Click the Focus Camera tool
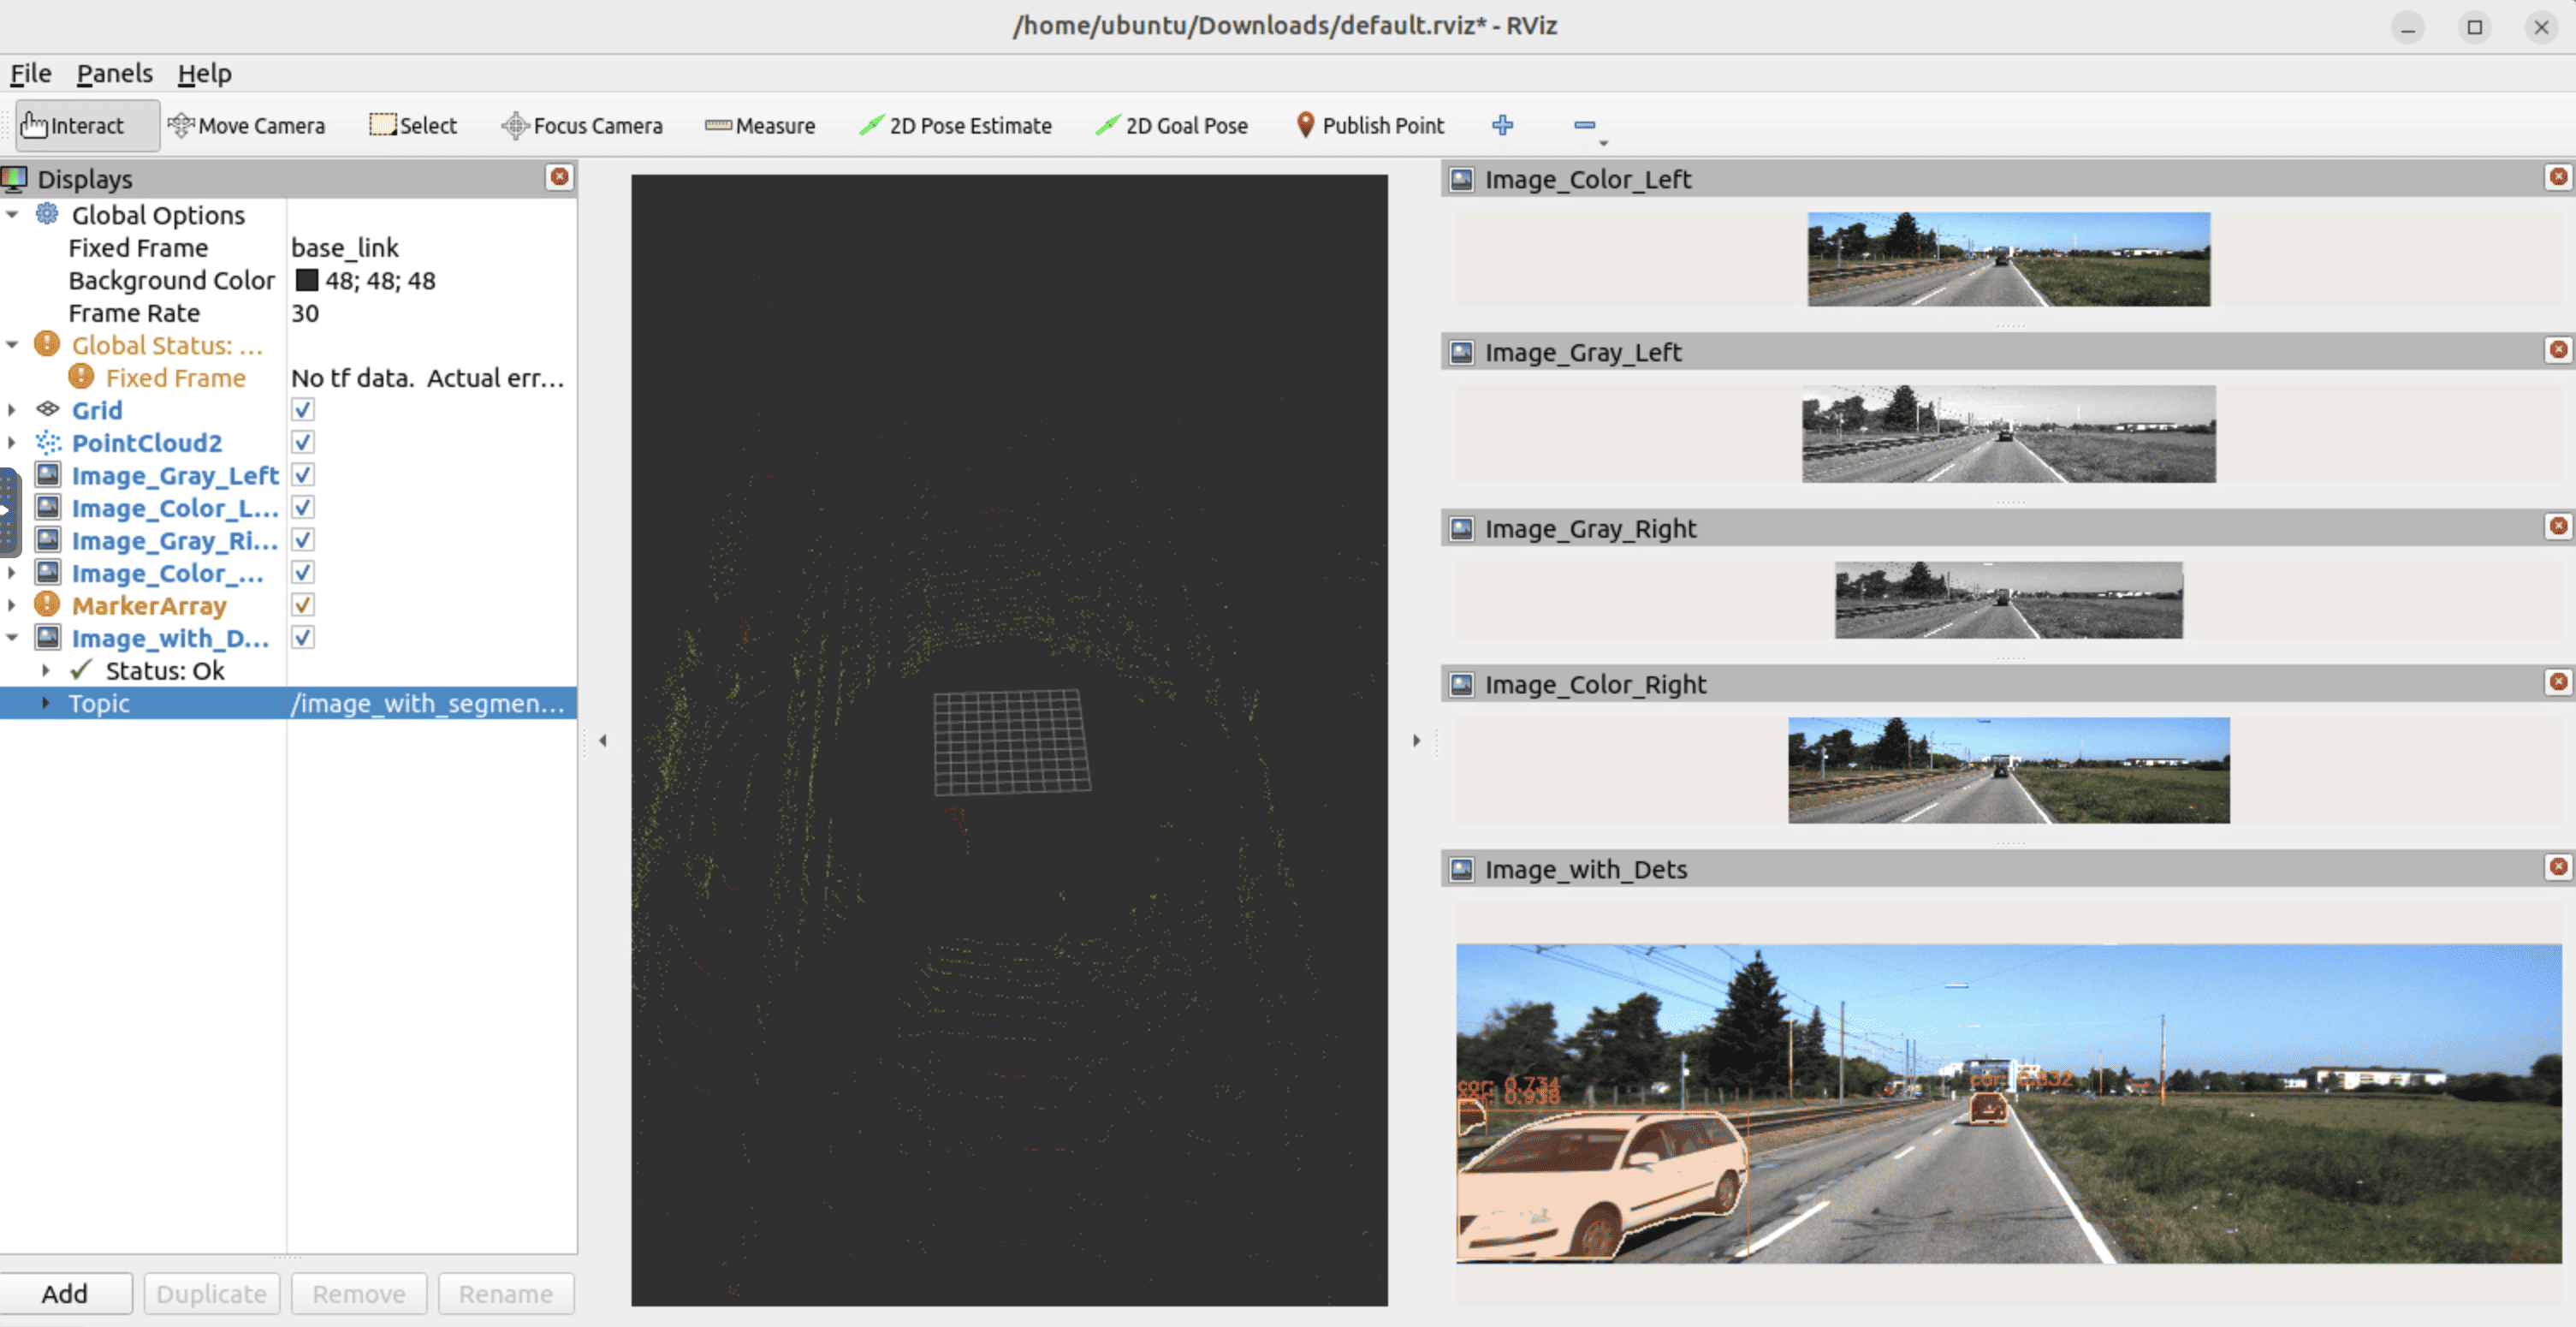The width and height of the screenshot is (2576, 1327). [582, 126]
